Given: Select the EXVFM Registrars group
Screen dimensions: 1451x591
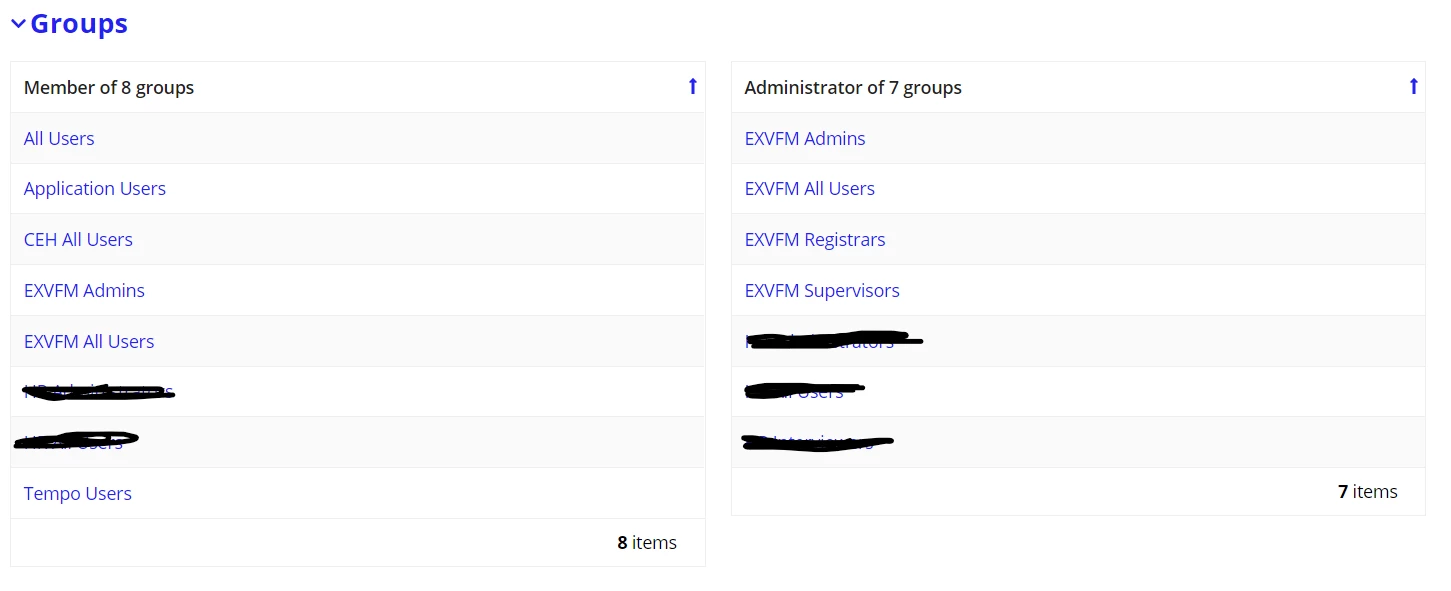Looking at the screenshot, I should coord(815,240).
